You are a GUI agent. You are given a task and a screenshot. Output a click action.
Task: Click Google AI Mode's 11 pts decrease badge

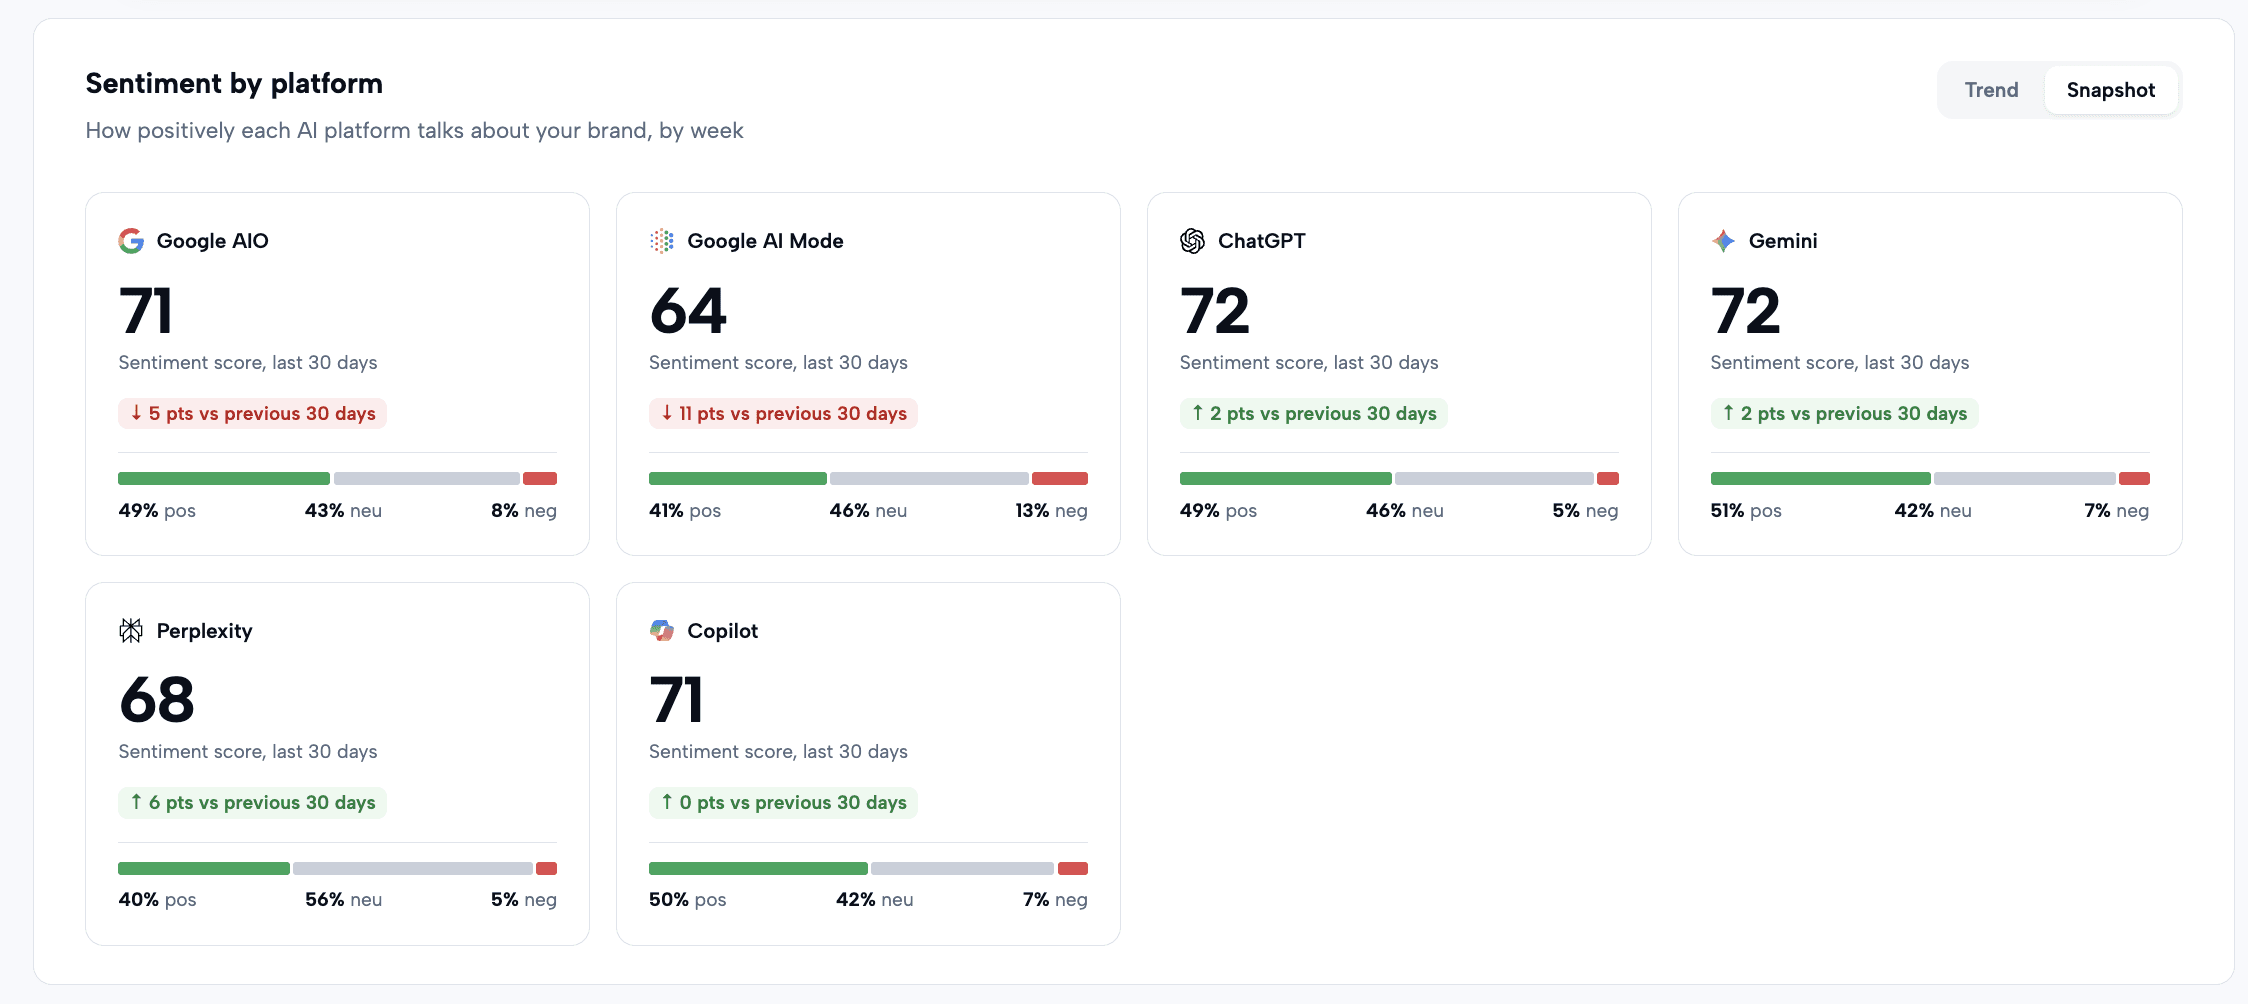(x=783, y=413)
